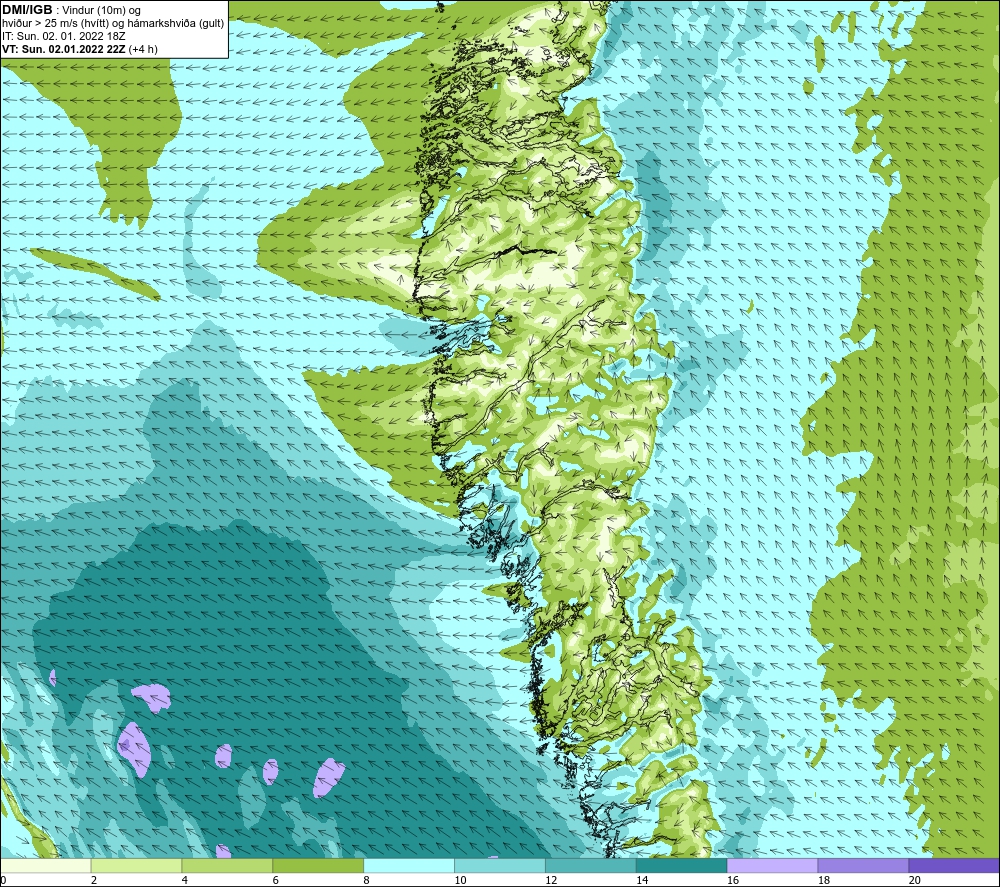This screenshot has width=1000, height=887.
Task: Click the 'IT: Sun. 02. 01. 2022 18Z' line
Action: click(64, 36)
